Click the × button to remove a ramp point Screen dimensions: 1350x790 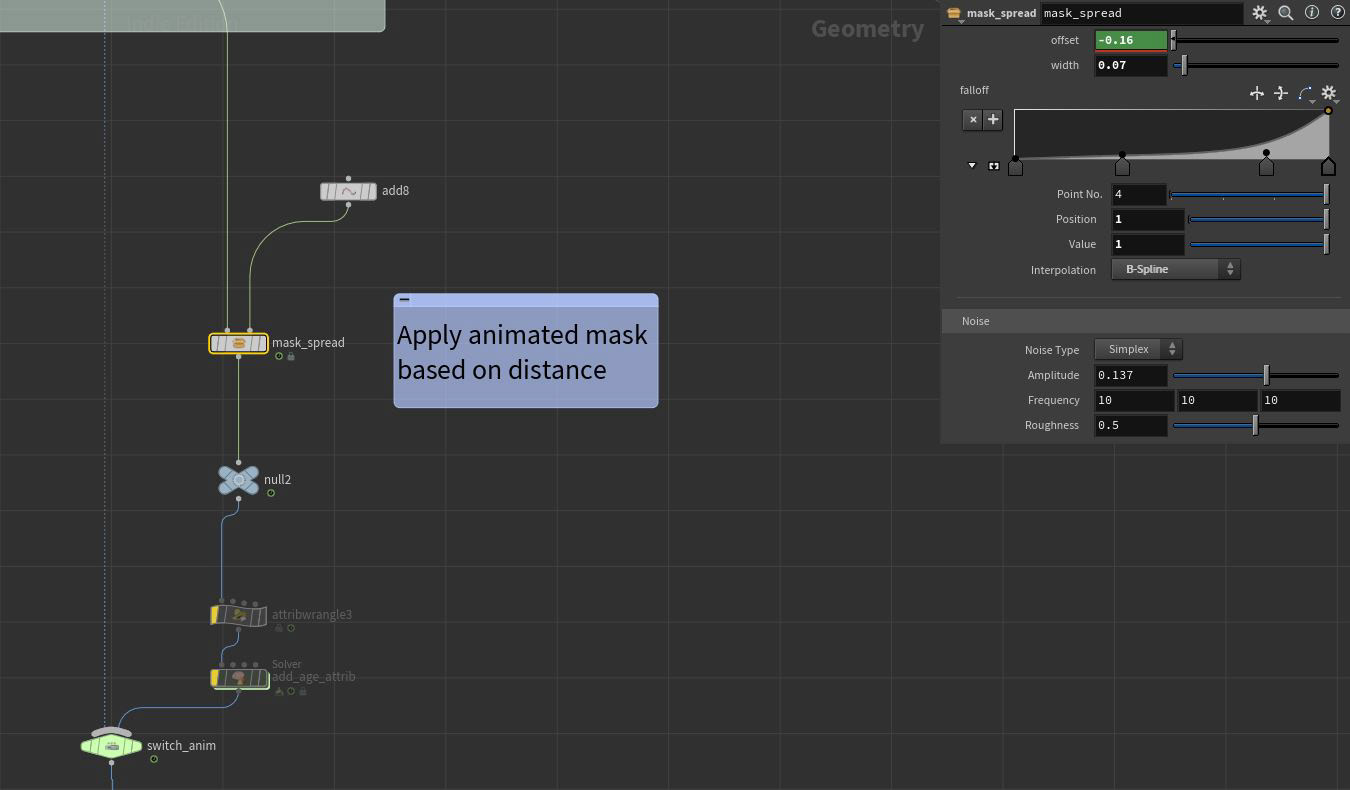[972, 119]
